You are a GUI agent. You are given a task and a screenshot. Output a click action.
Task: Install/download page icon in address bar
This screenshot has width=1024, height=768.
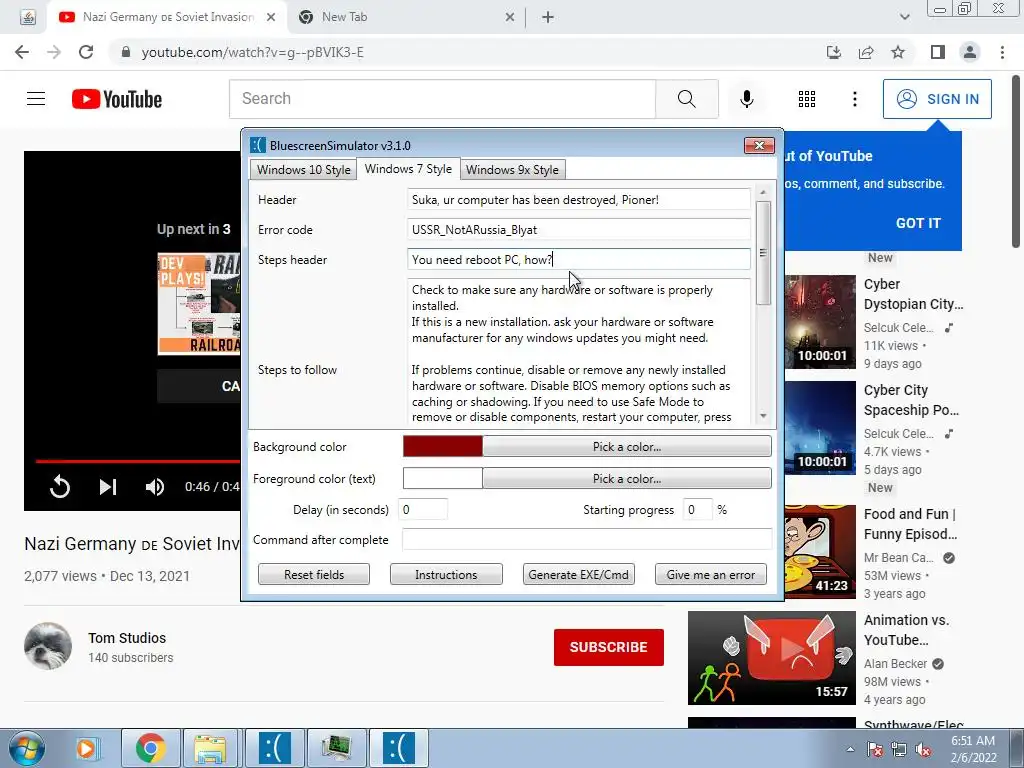pos(834,52)
